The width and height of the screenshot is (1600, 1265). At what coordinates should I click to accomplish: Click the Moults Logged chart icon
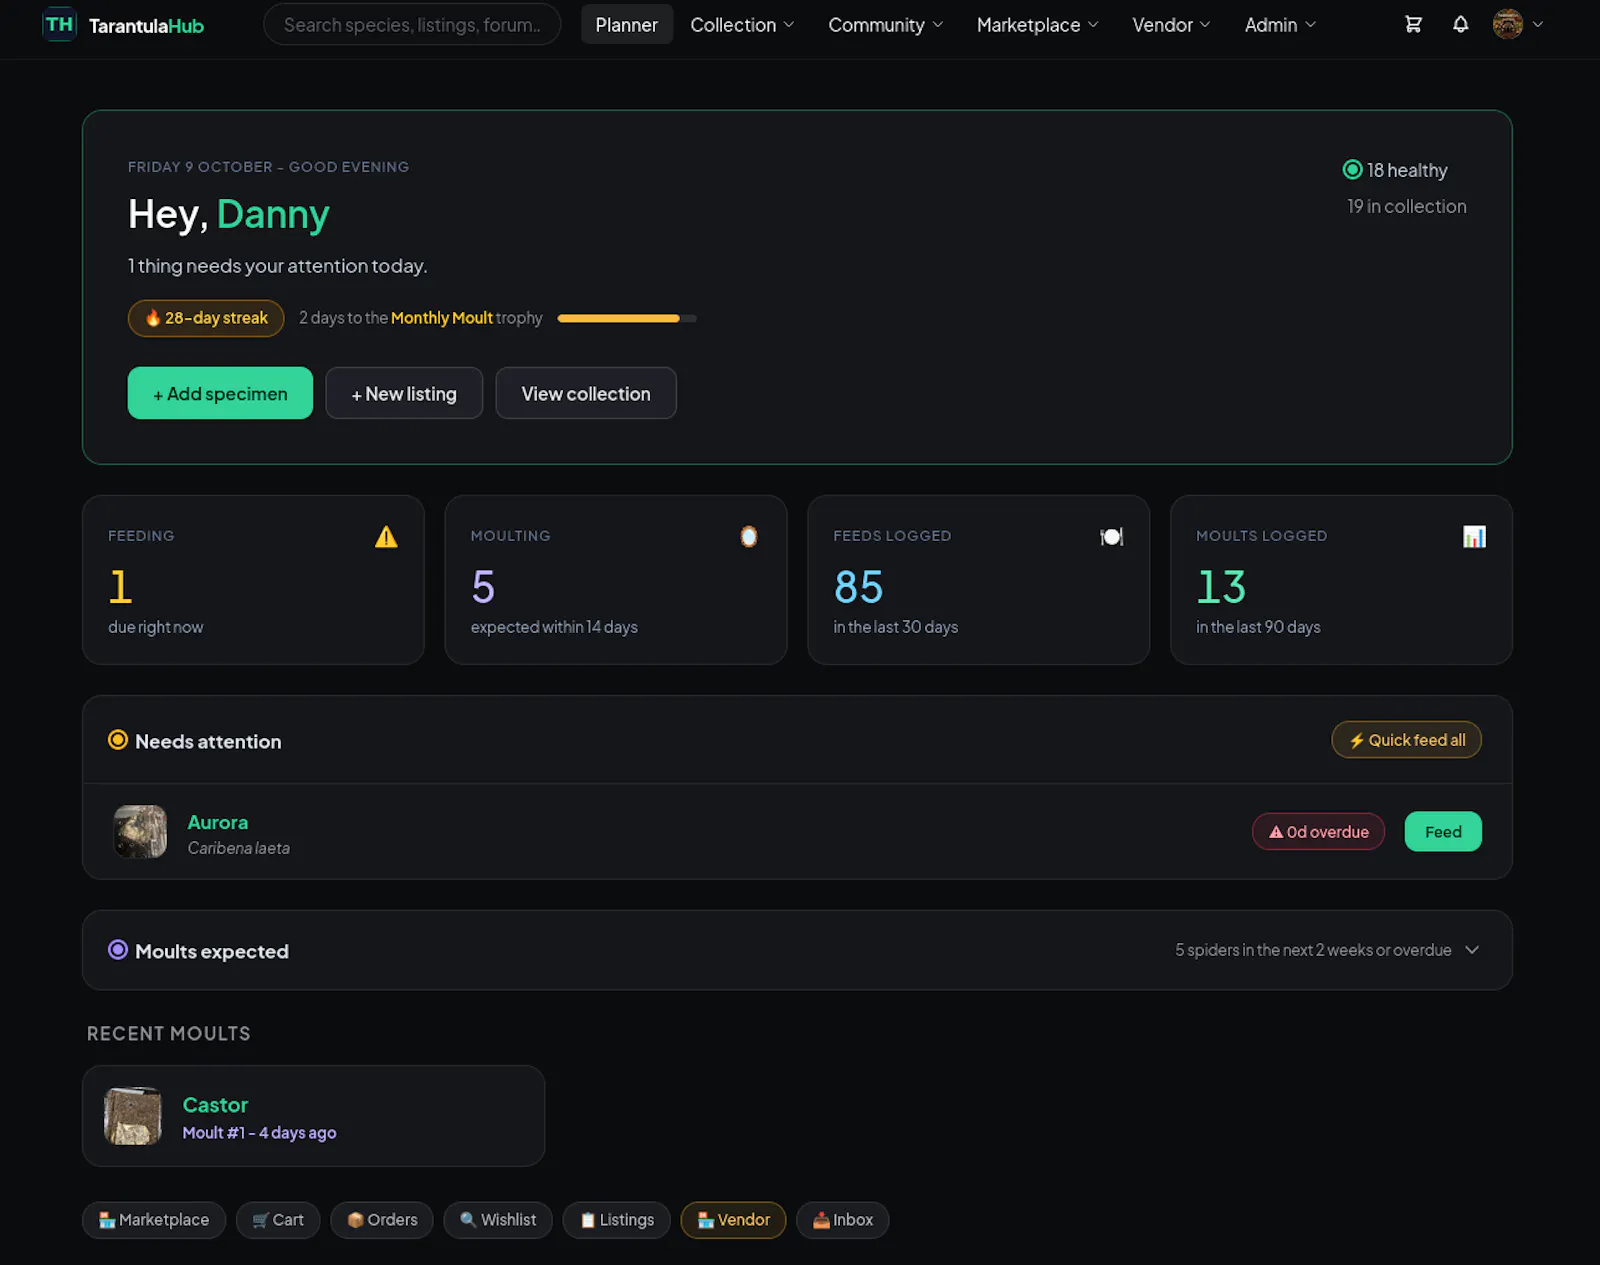(x=1474, y=537)
